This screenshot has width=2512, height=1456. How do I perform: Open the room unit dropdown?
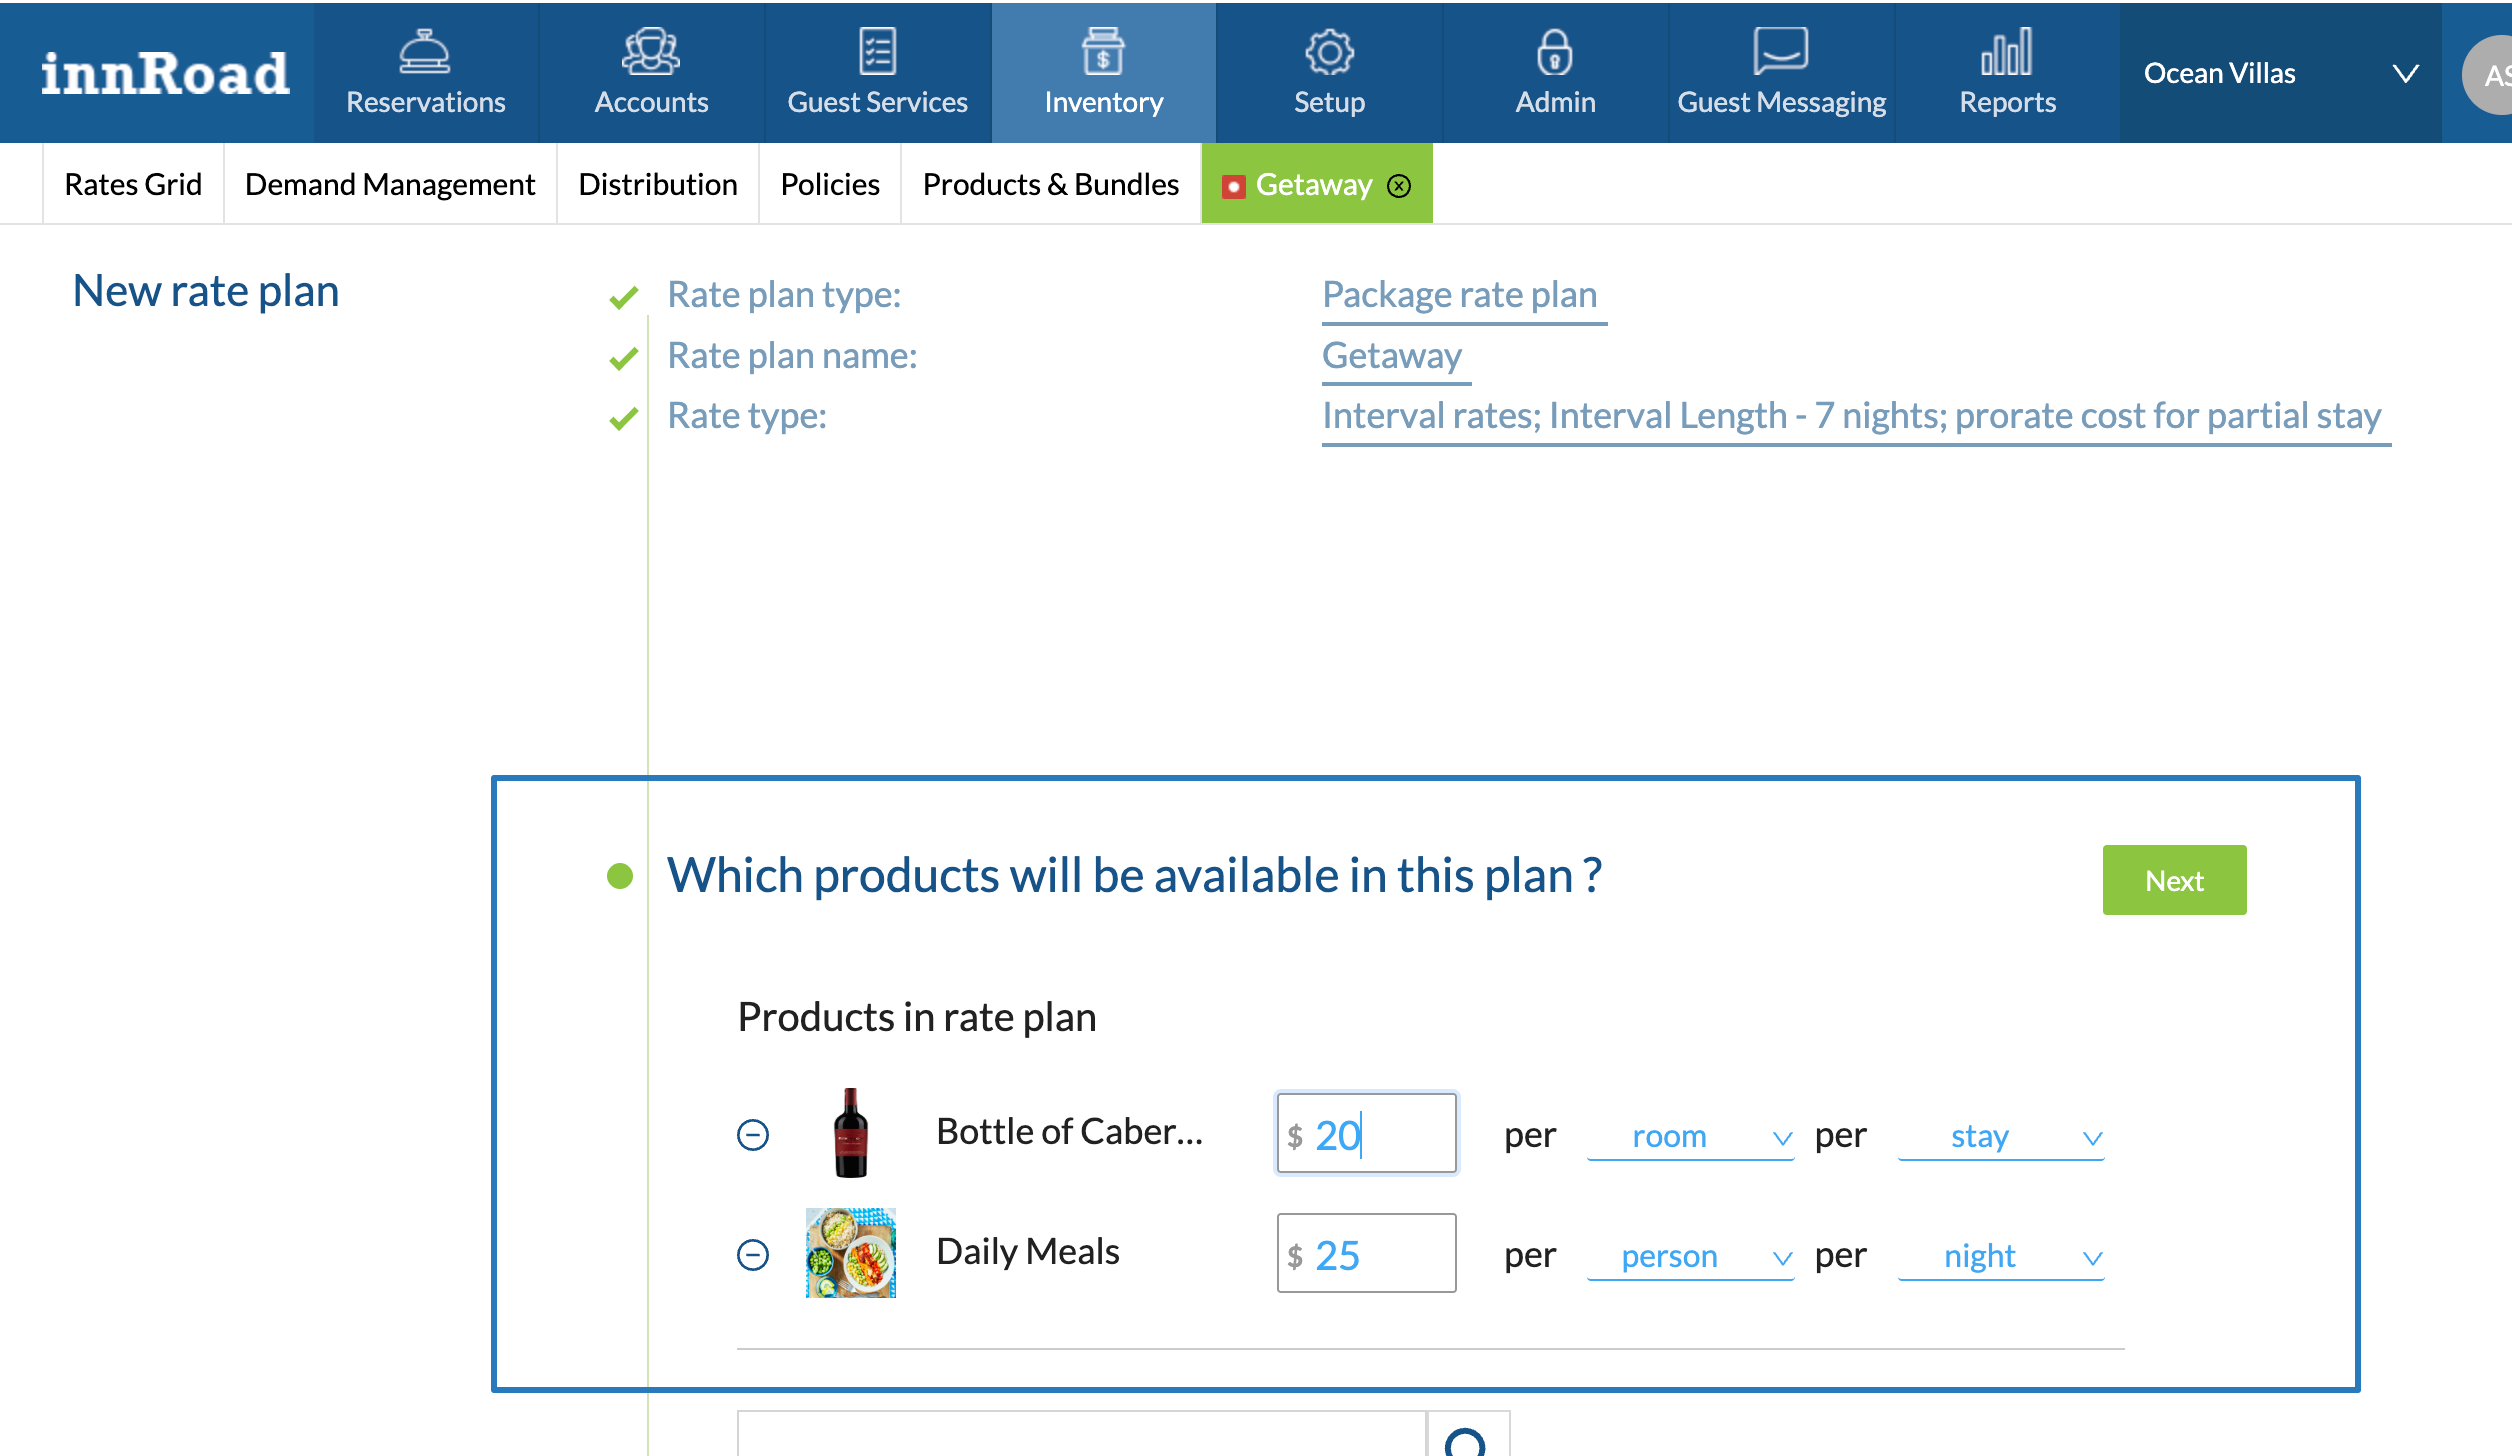point(1690,1137)
